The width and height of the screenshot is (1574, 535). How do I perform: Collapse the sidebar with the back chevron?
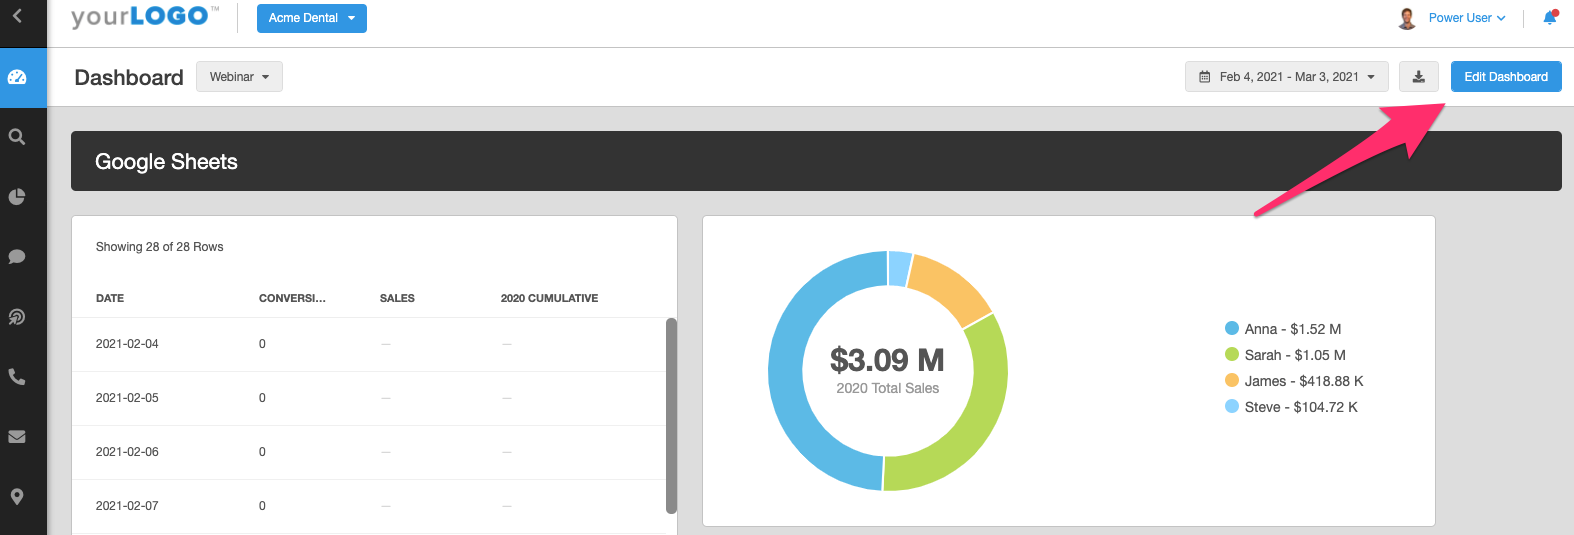click(x=17, y=16)
